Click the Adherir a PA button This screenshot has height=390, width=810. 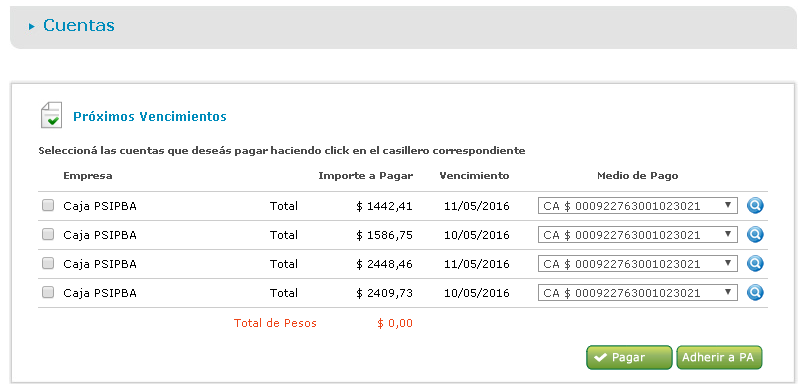pos(719,357)
